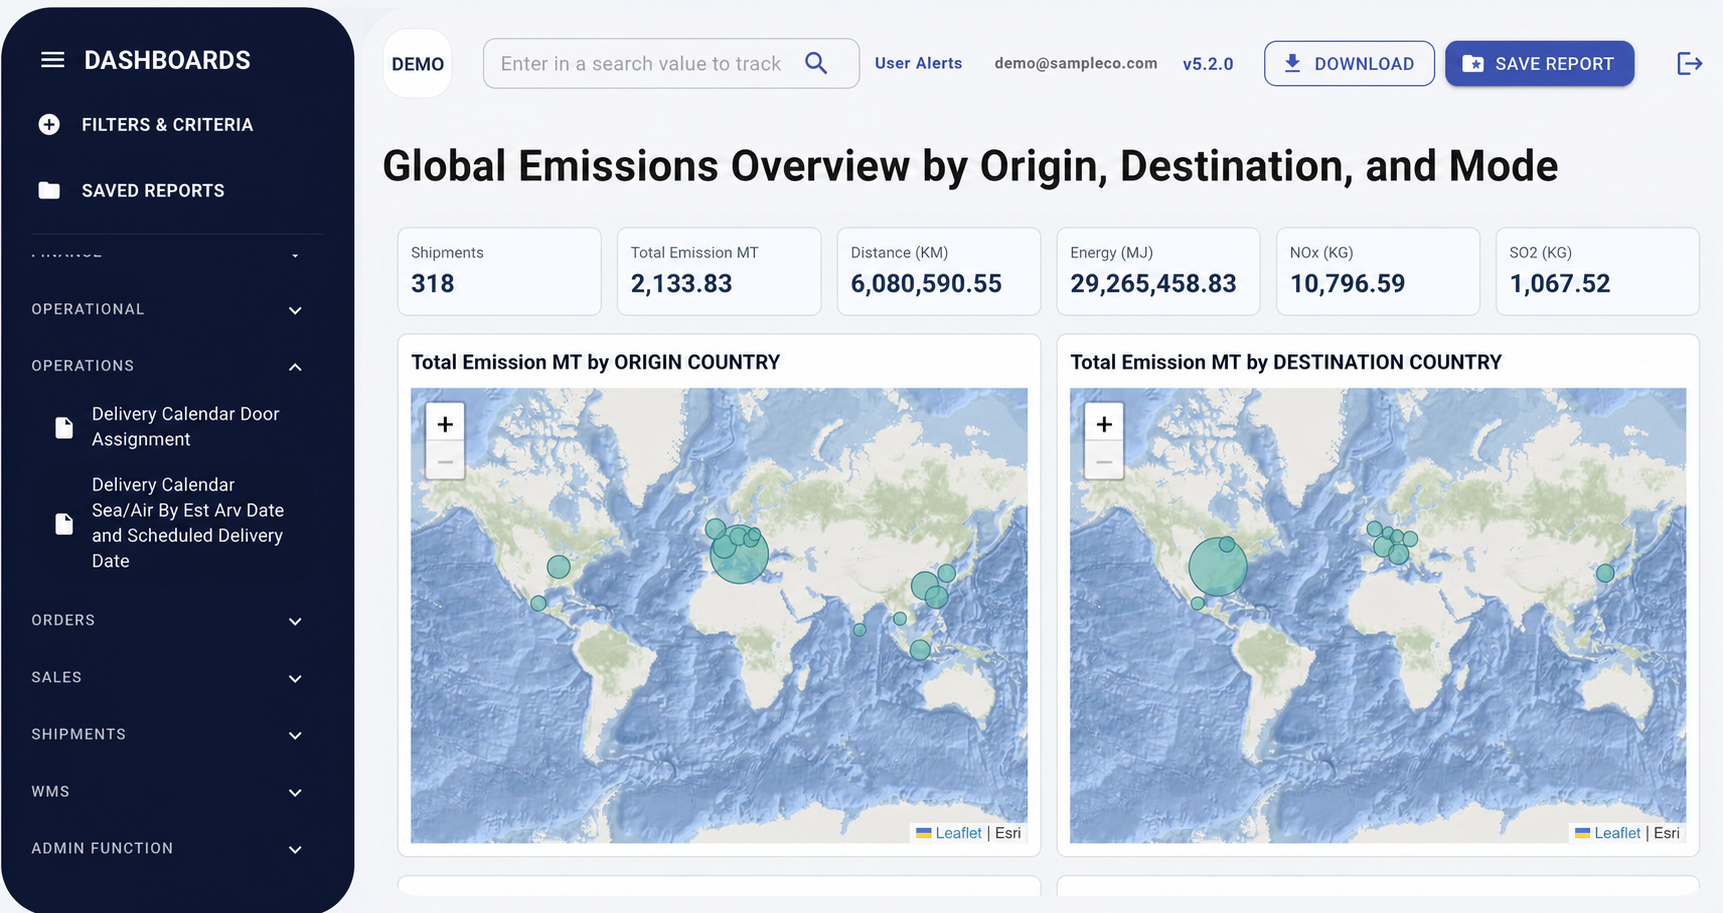Focus the search value to track field

pyautogui.click(x=671, y=63)
